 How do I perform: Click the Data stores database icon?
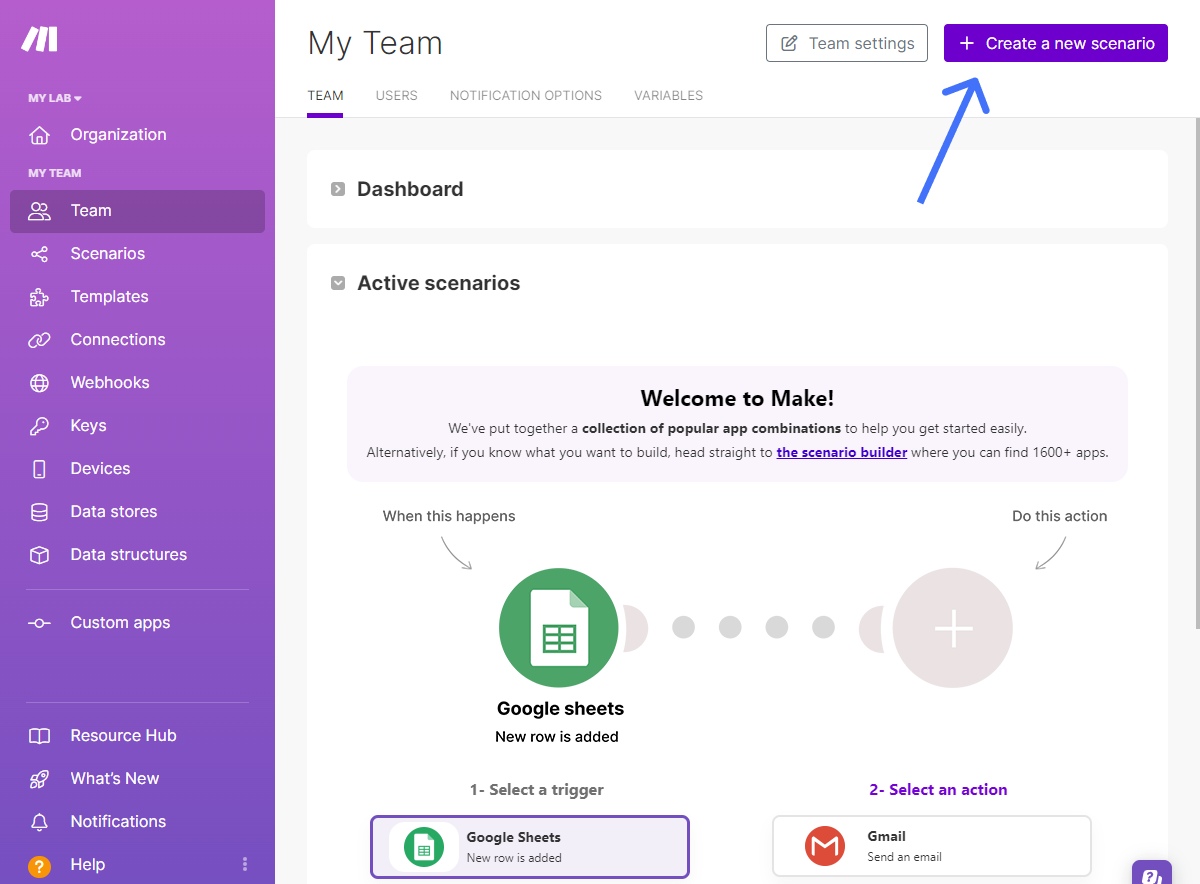39,512
